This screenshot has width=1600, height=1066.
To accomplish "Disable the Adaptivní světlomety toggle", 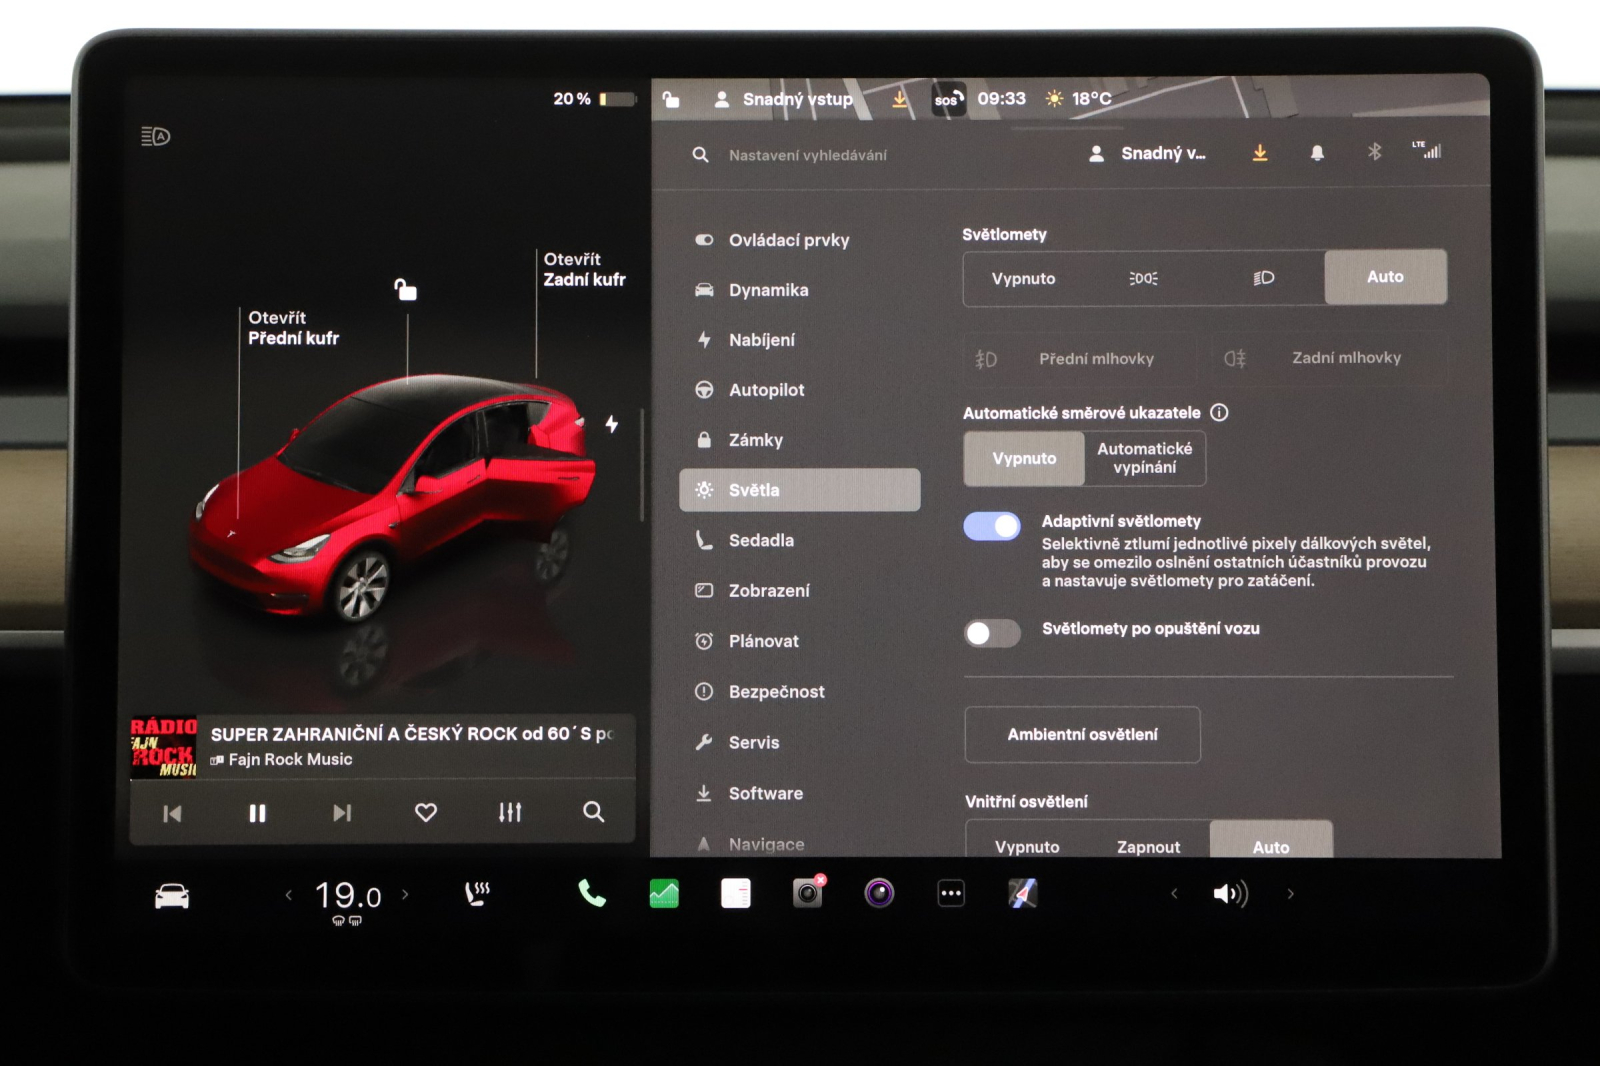I will [991, 525].
